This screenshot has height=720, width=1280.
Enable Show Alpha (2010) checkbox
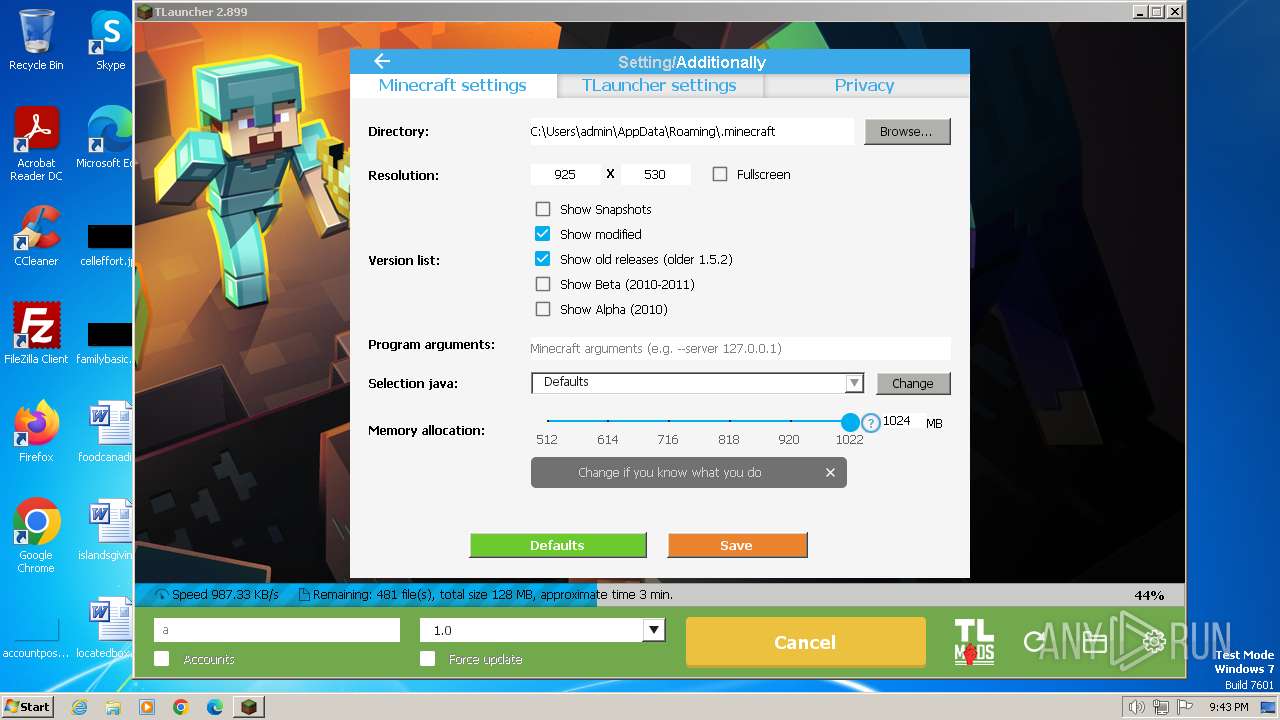[x=543, y=309]
